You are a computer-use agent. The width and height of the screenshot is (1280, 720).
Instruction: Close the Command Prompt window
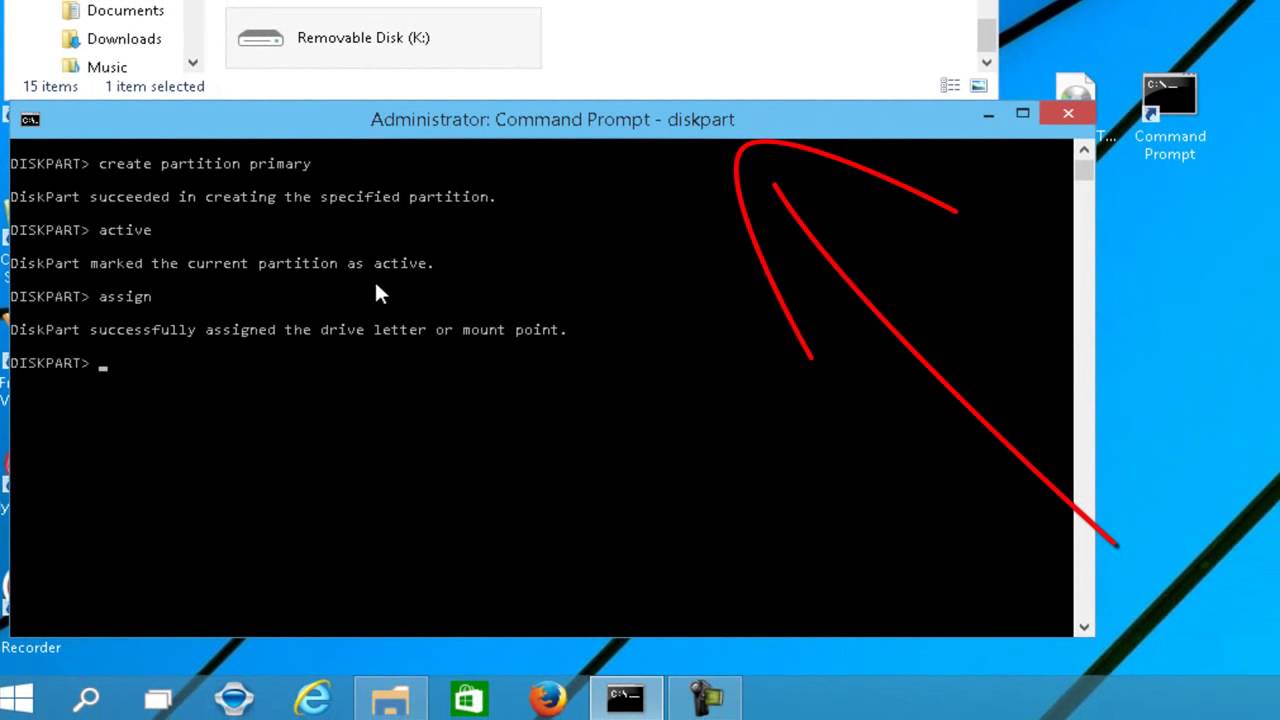click(x=1068, y=114)
